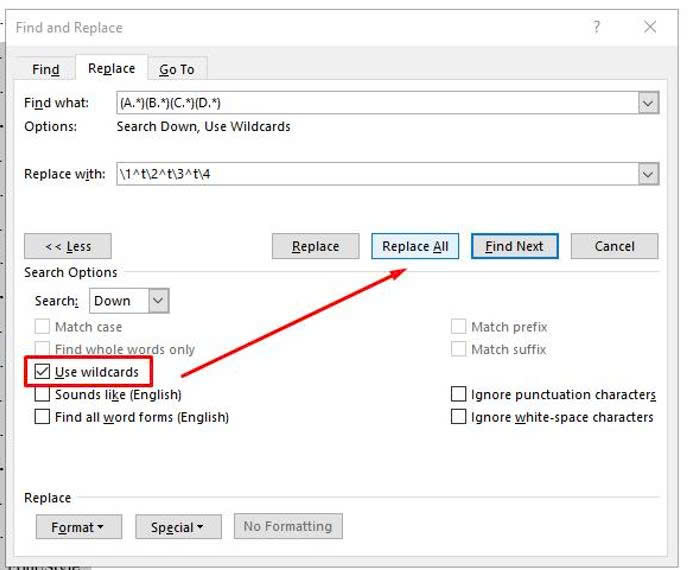Check Find all word forms (English)
Screen dimensions: 689x570
point(42,417)
